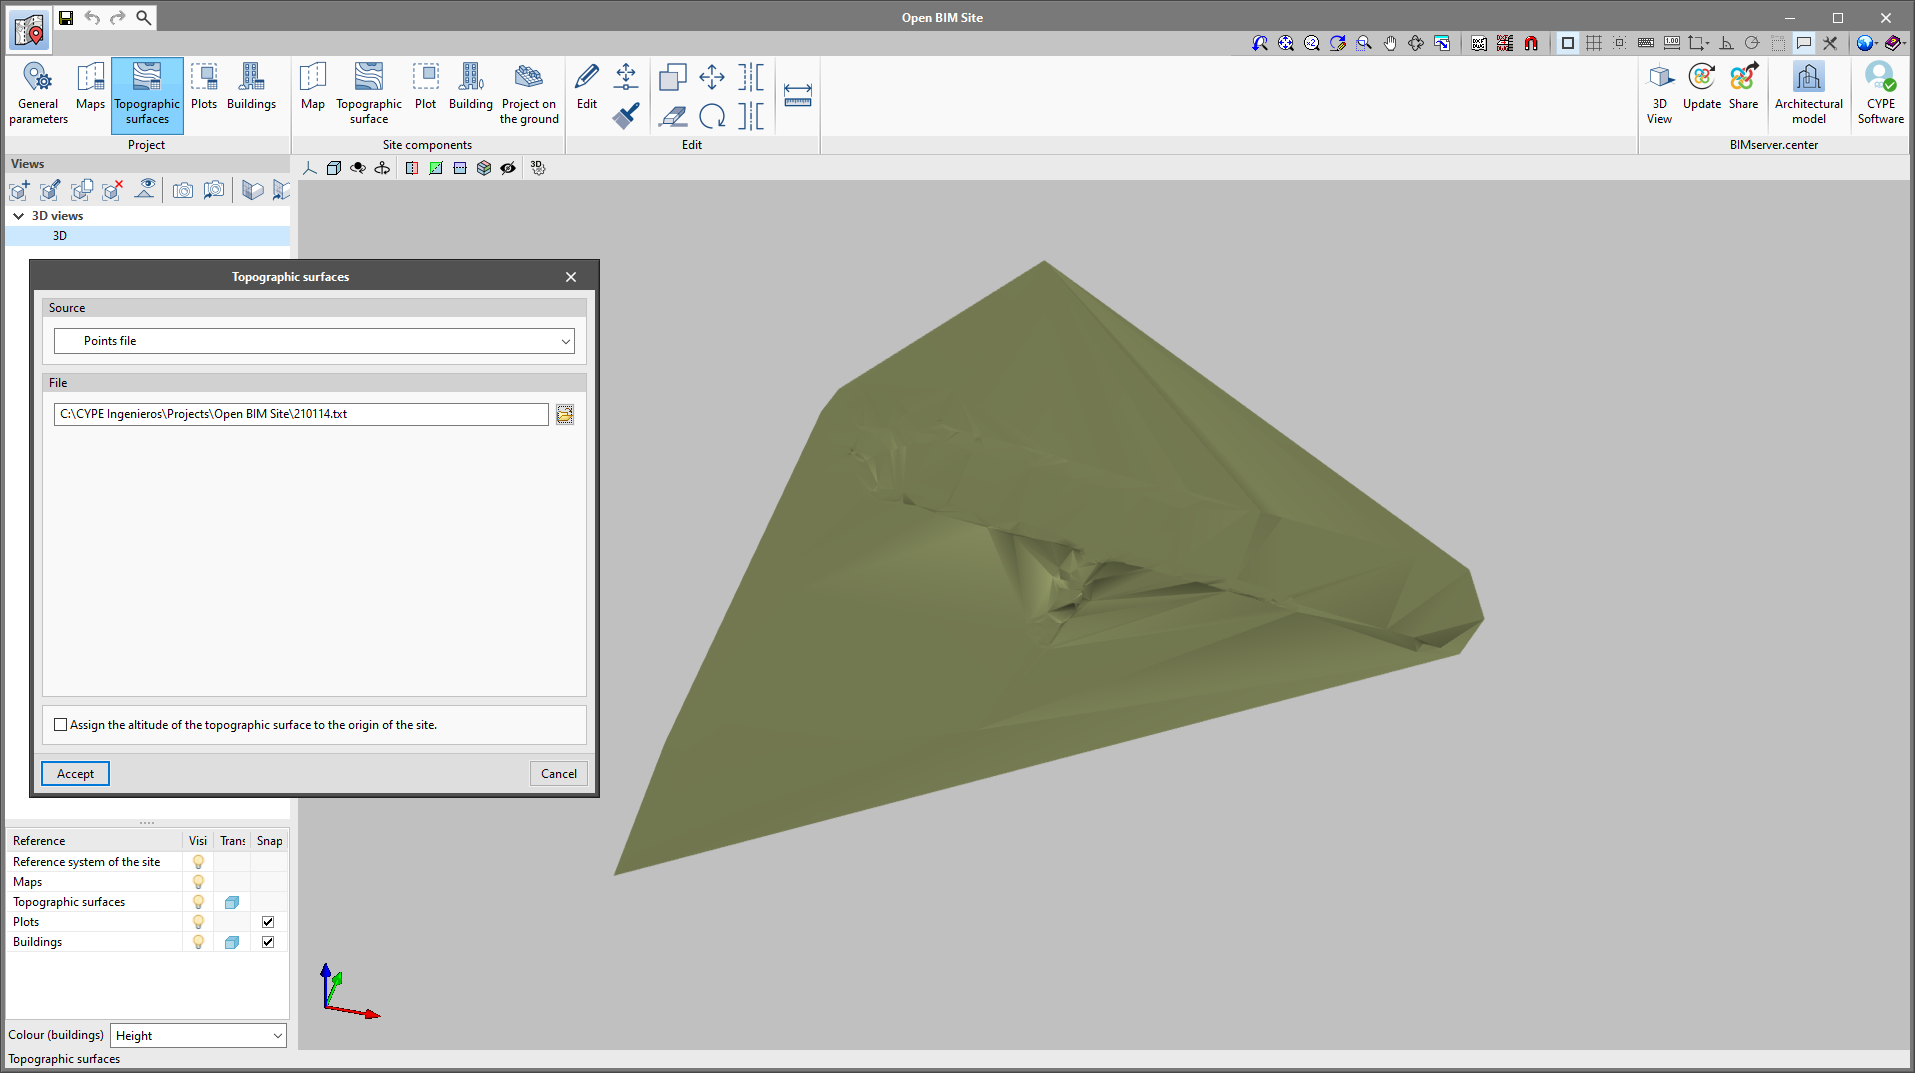Collapse the 3D views tree node
Viewport: 1915px width, 1073px height.
pos(18,216)
